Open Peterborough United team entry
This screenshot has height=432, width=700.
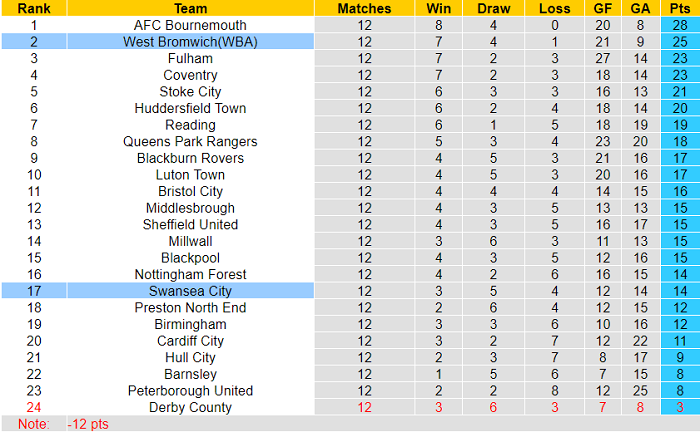click(190, 390)
